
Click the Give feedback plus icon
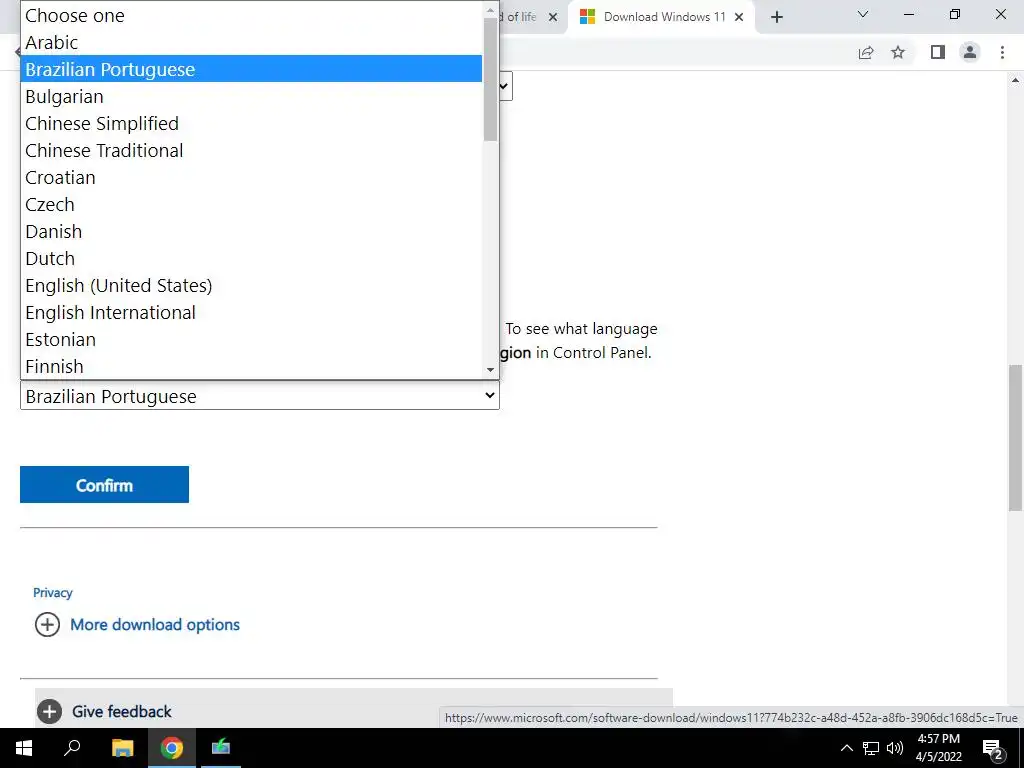pos(50,711)
